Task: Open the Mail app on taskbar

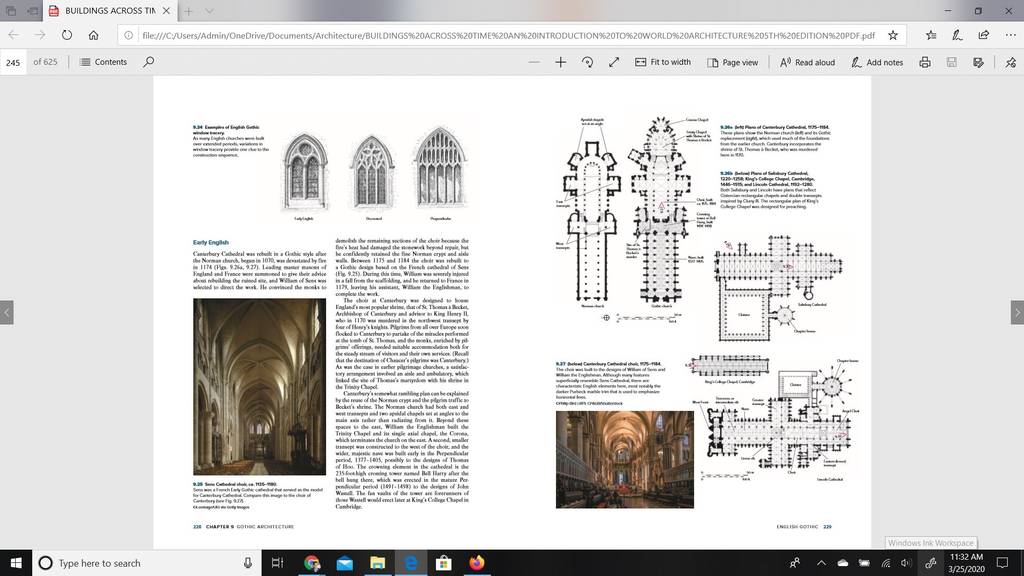Action: (x=345, y=563)
